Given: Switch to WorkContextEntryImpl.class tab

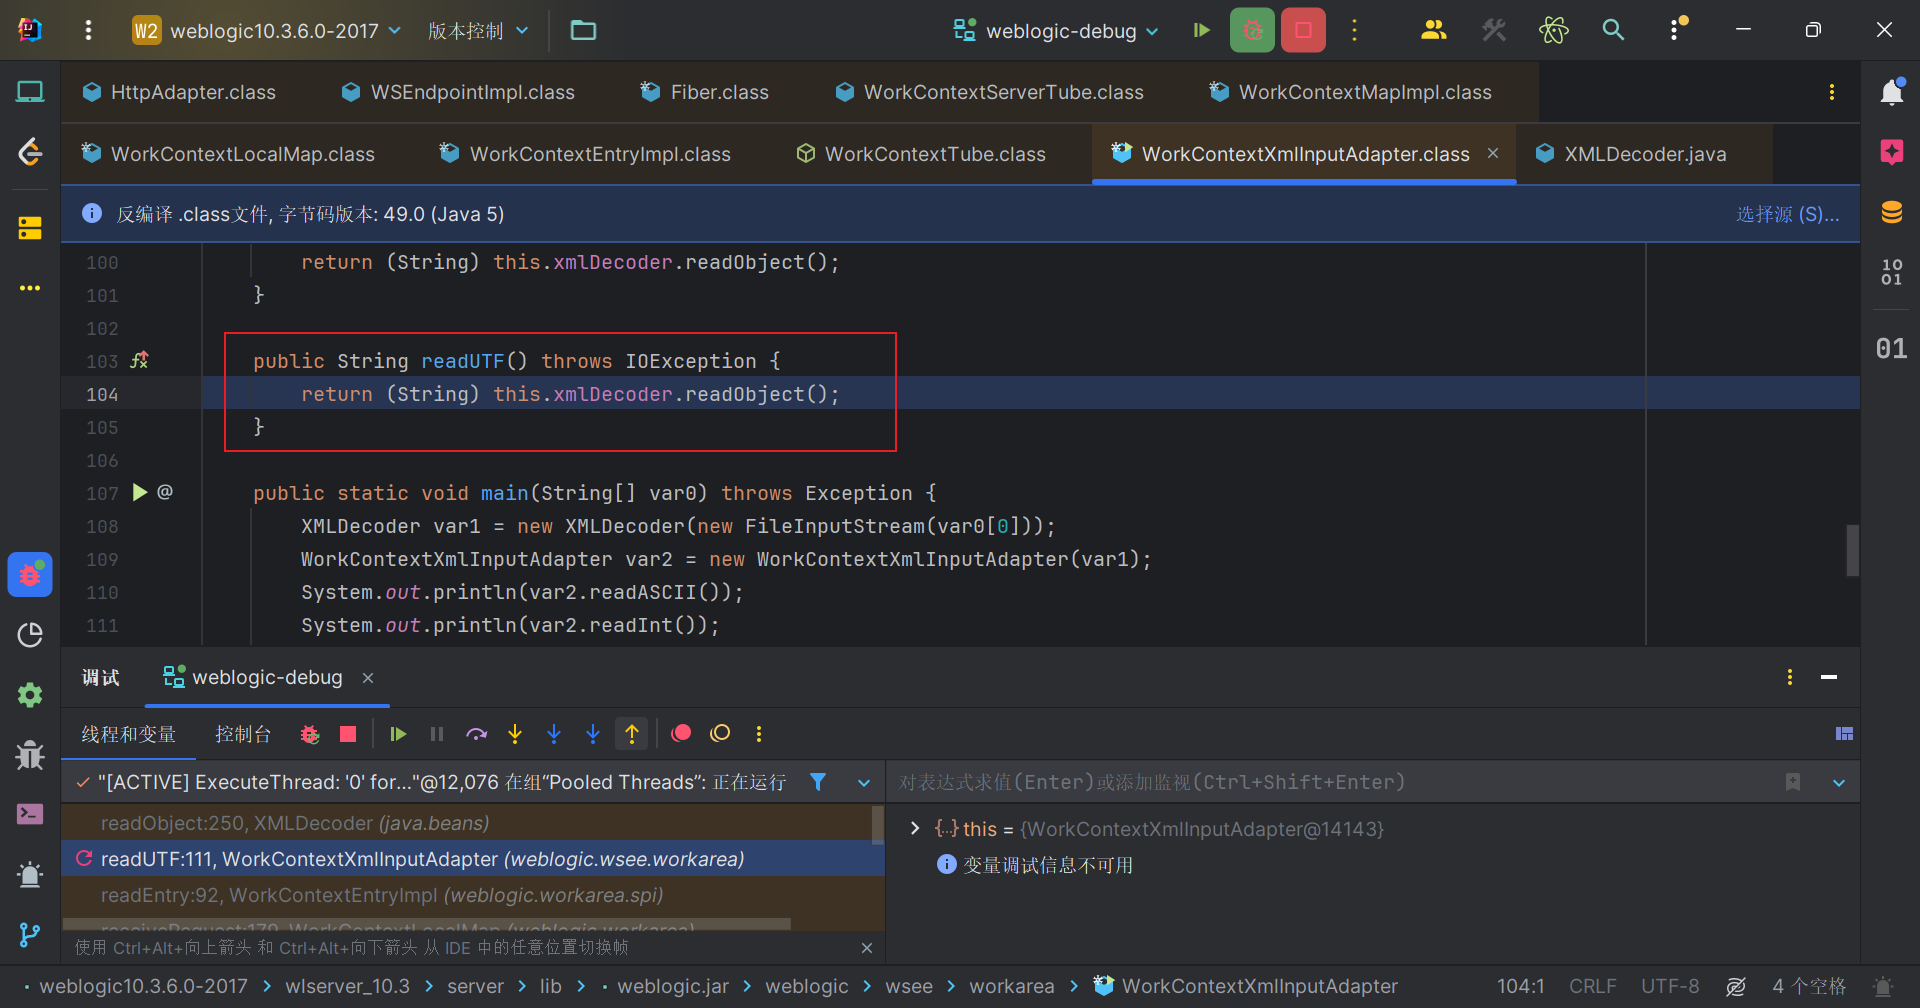Looking at the screenshot, I should 585,154.
